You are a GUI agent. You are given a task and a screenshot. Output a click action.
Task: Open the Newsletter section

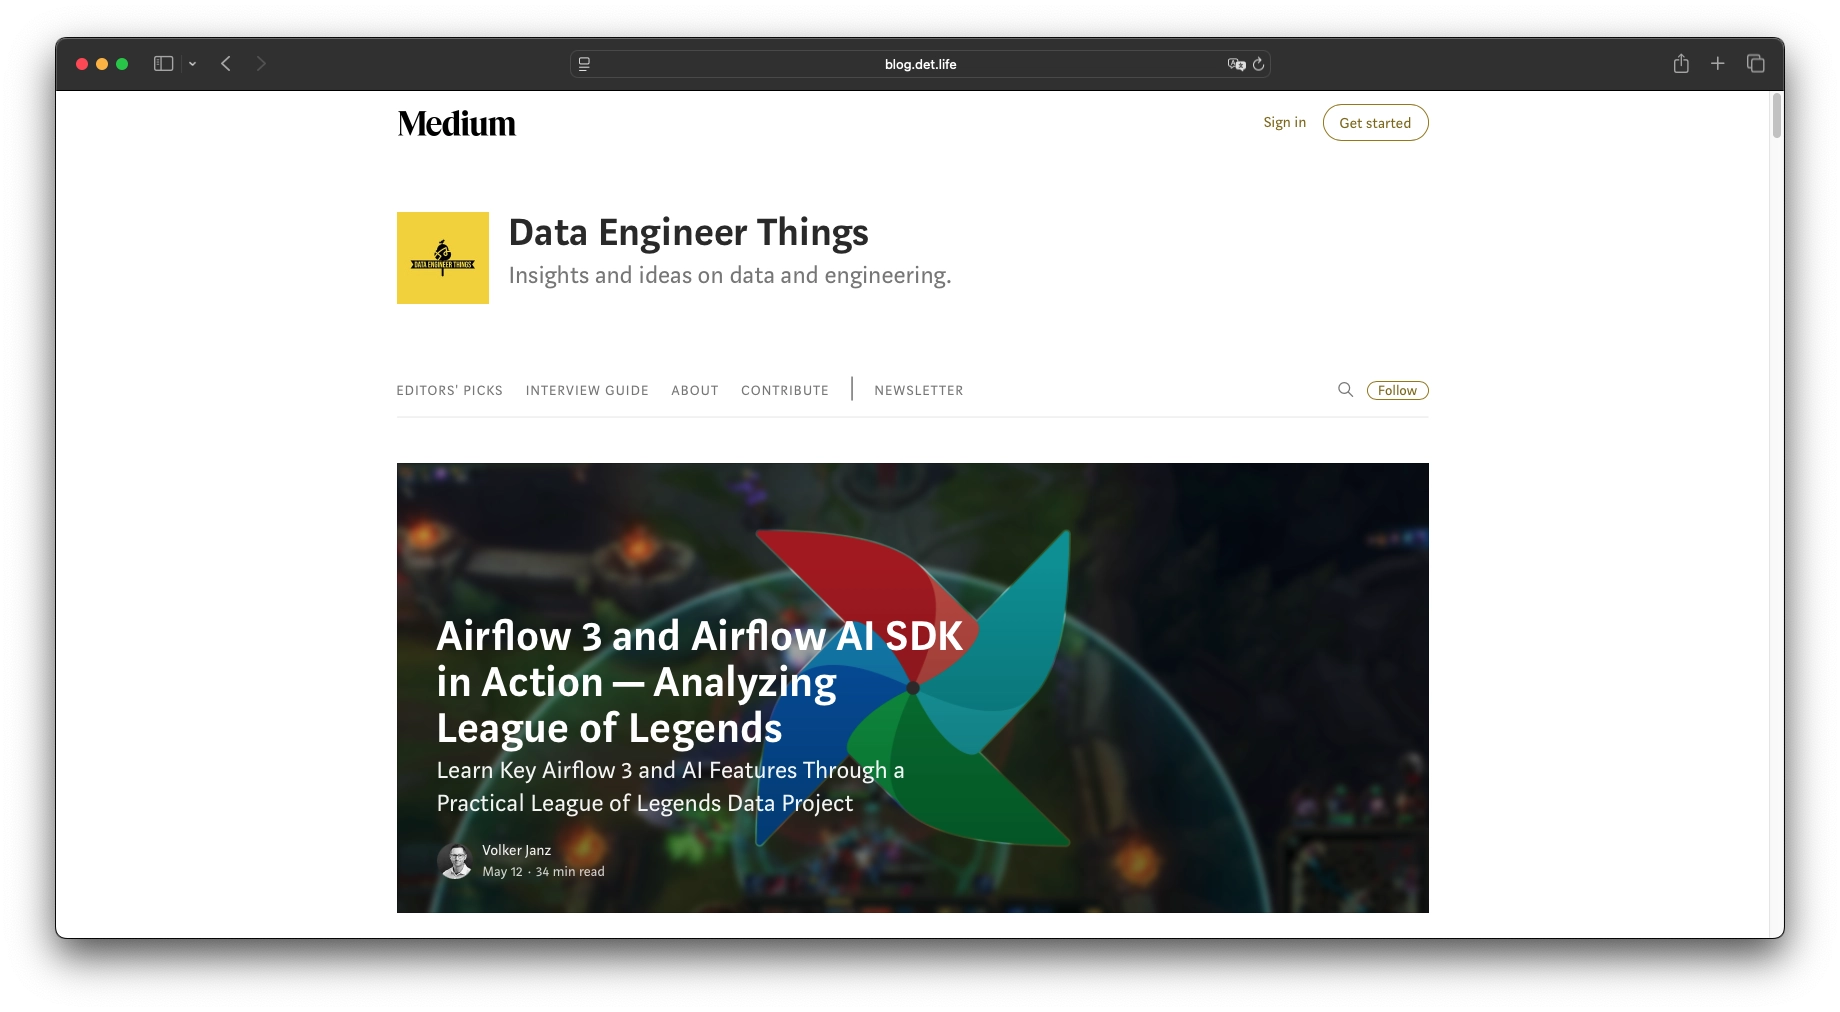918,391
